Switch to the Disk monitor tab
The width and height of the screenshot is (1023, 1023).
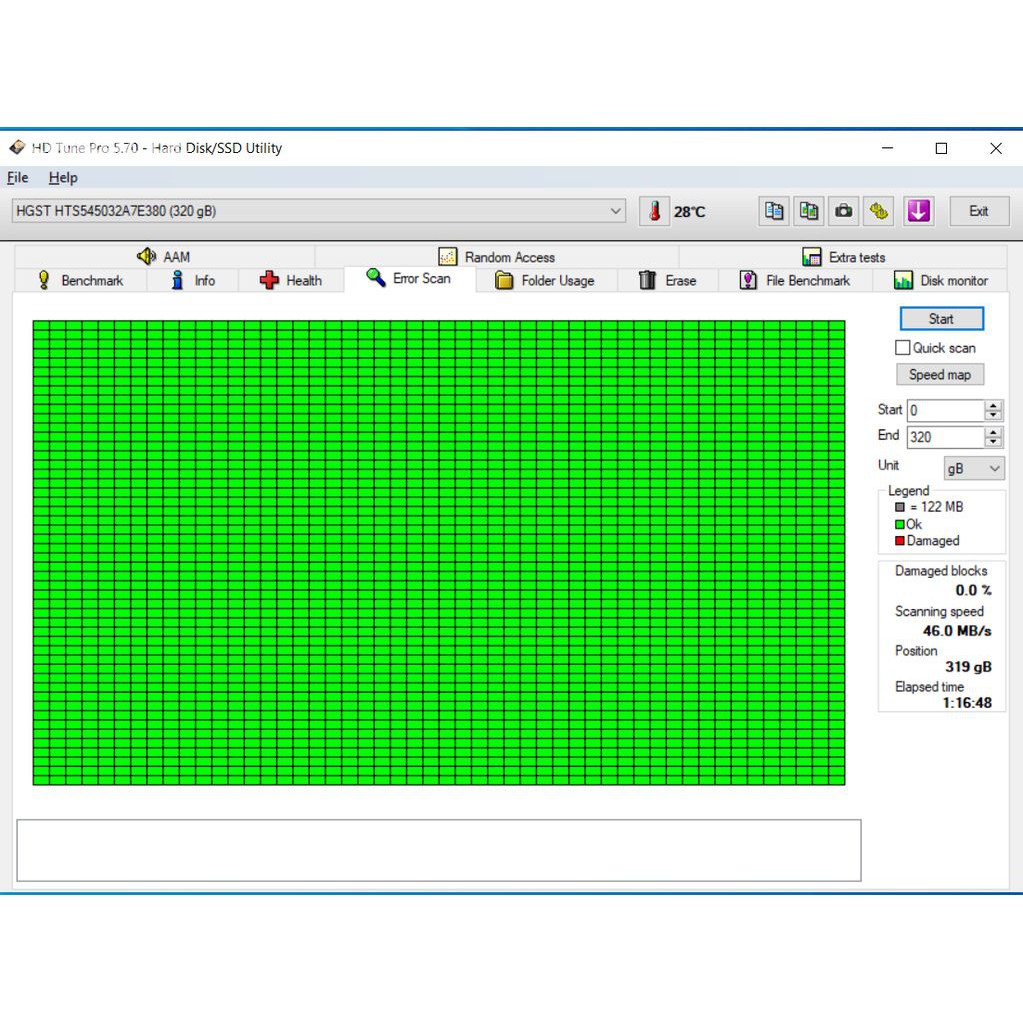(x=940, y=281)
